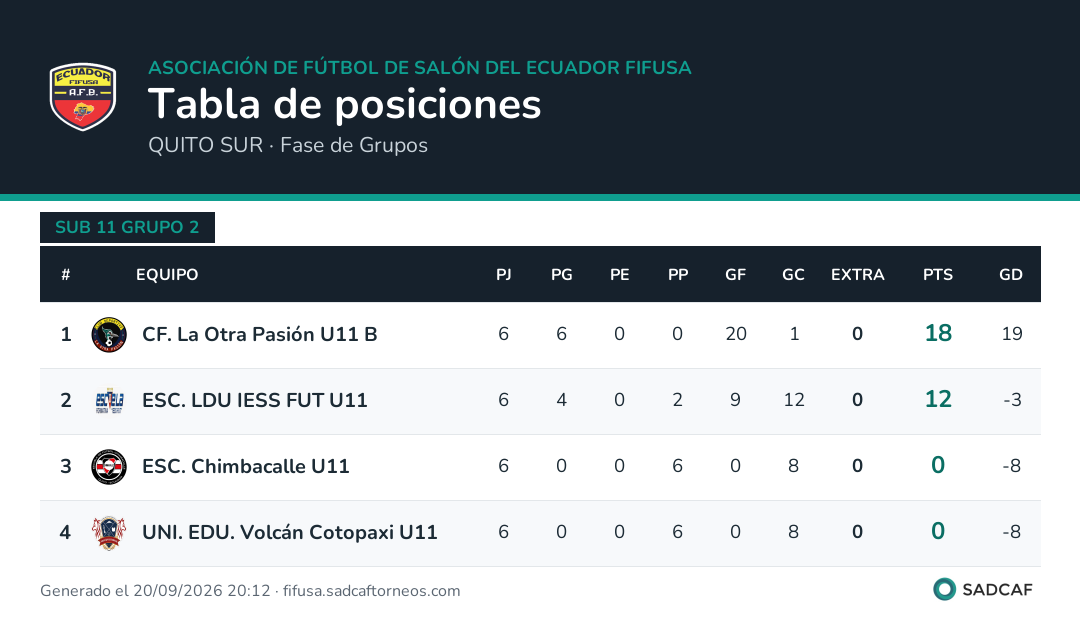Click the SADCAF ring logo icon

point(944,590)
